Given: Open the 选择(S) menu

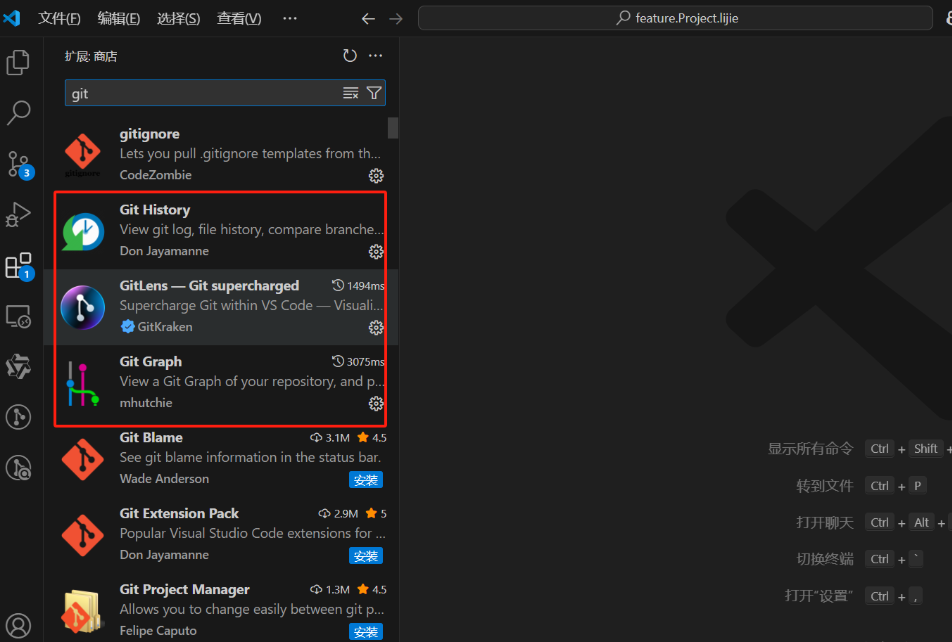Looking at the screenshot, I should point(178,18).
